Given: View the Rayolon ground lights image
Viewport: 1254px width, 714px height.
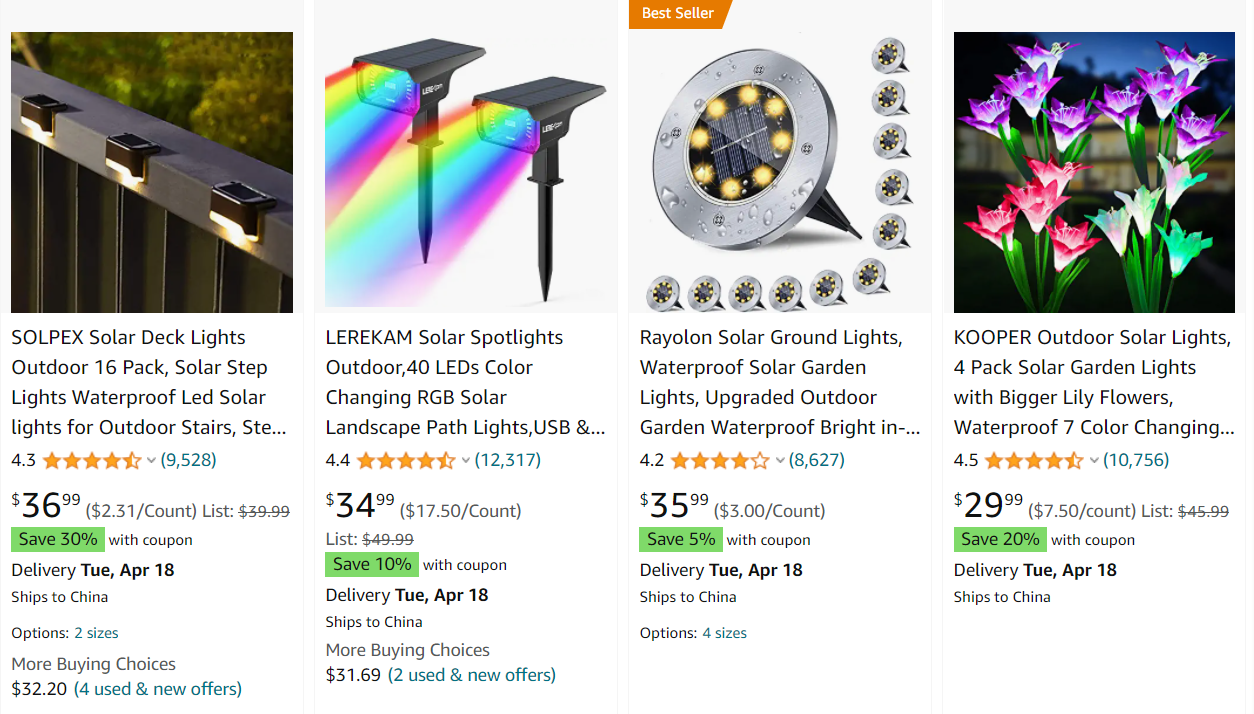Looking at the screenshot, I should tap(780, 172).
